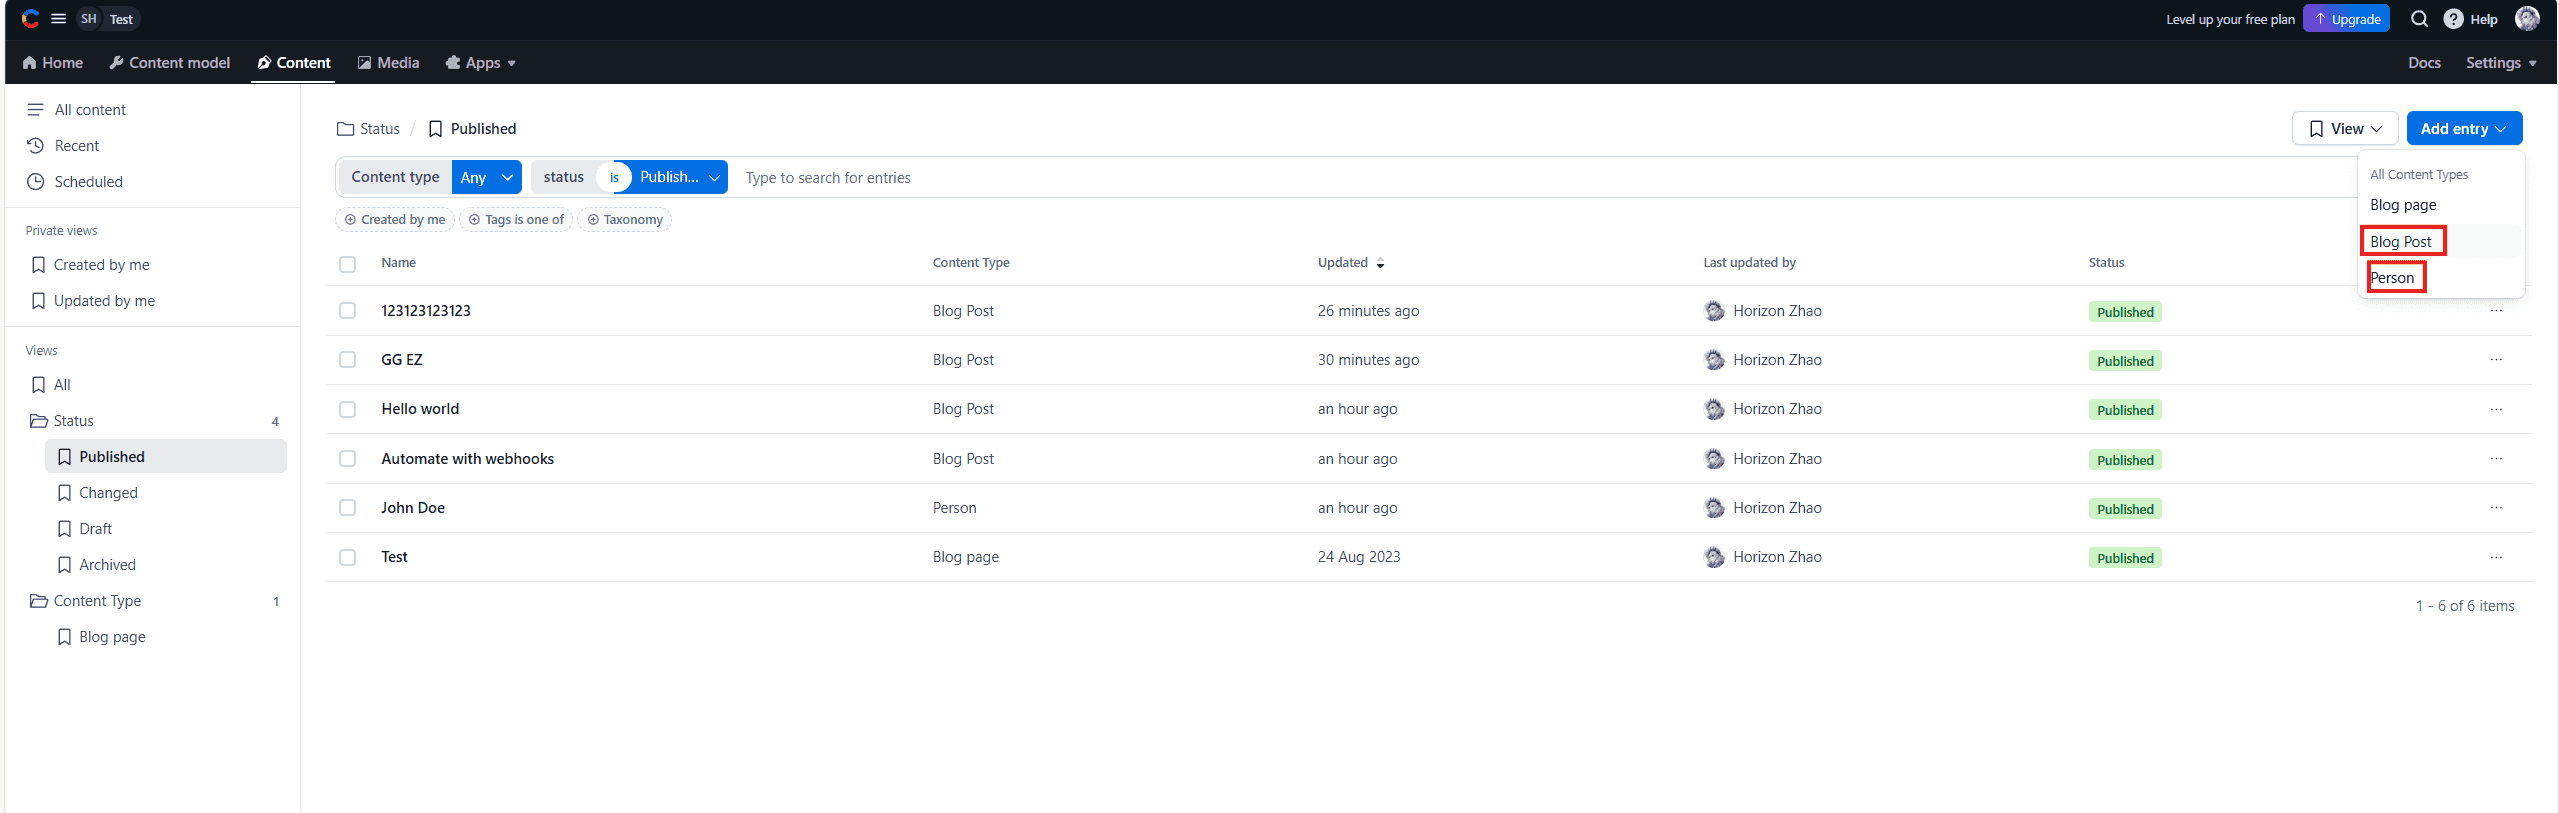Expand the Apps menu dropdown

click(481, 63)
